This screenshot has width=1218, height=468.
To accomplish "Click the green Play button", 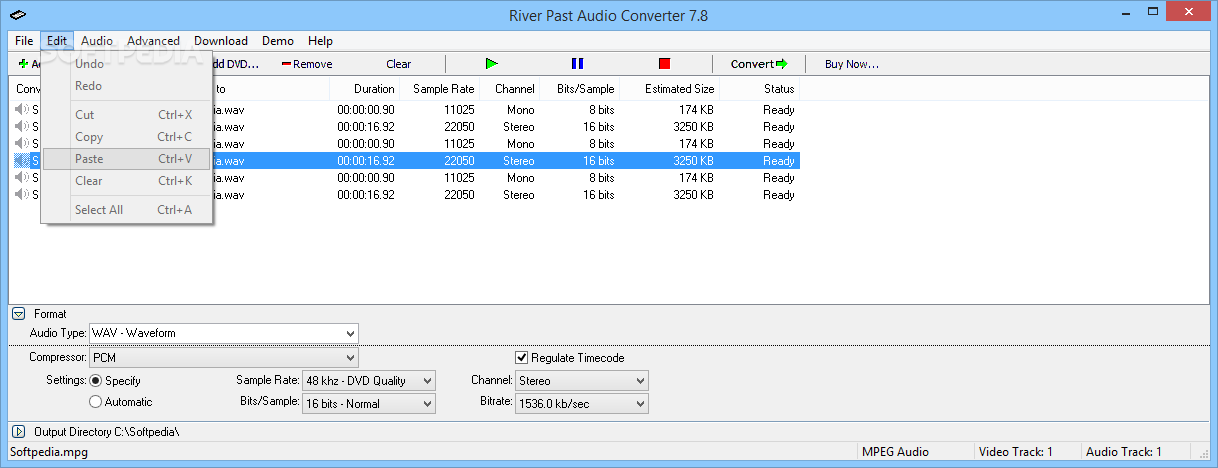I will (491, 64).
